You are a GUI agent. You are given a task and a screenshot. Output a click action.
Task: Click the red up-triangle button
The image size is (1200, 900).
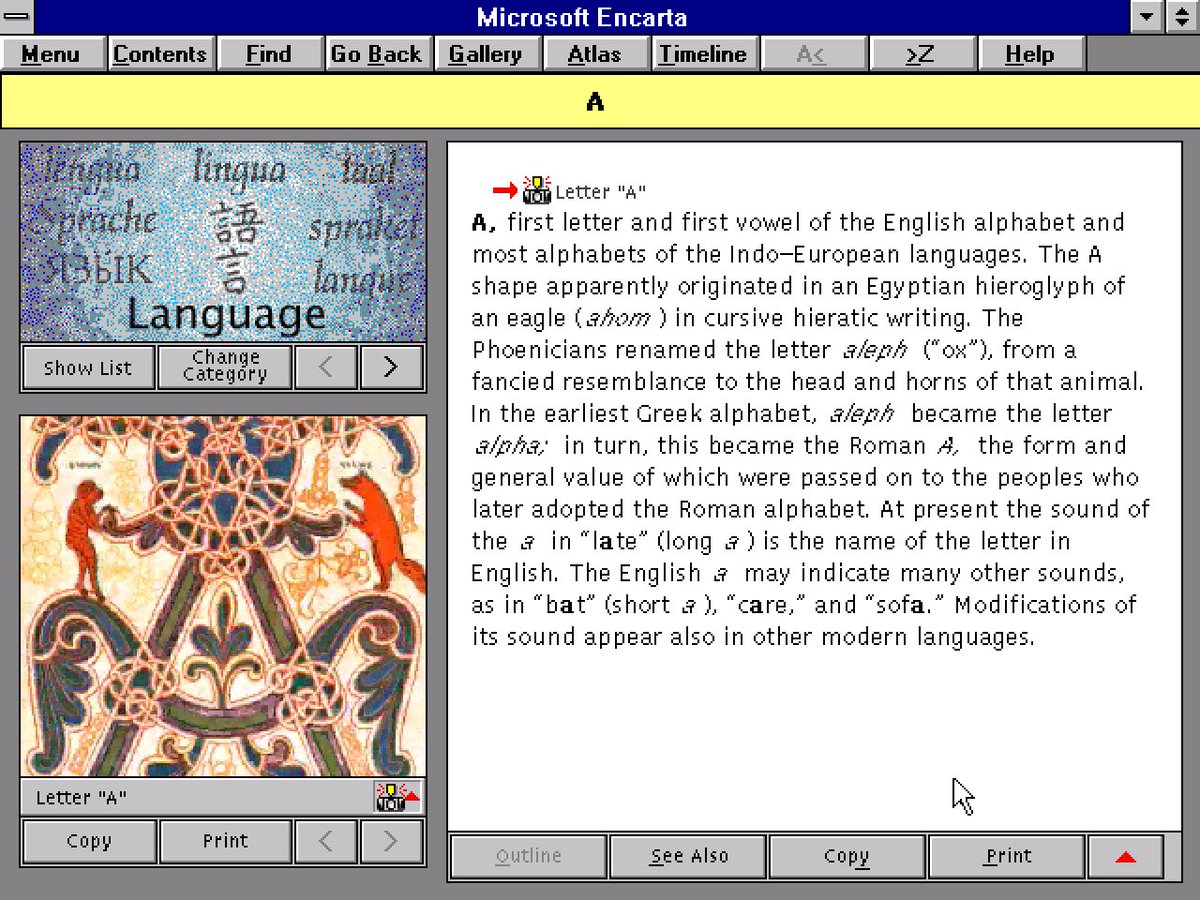(1125, 857)
